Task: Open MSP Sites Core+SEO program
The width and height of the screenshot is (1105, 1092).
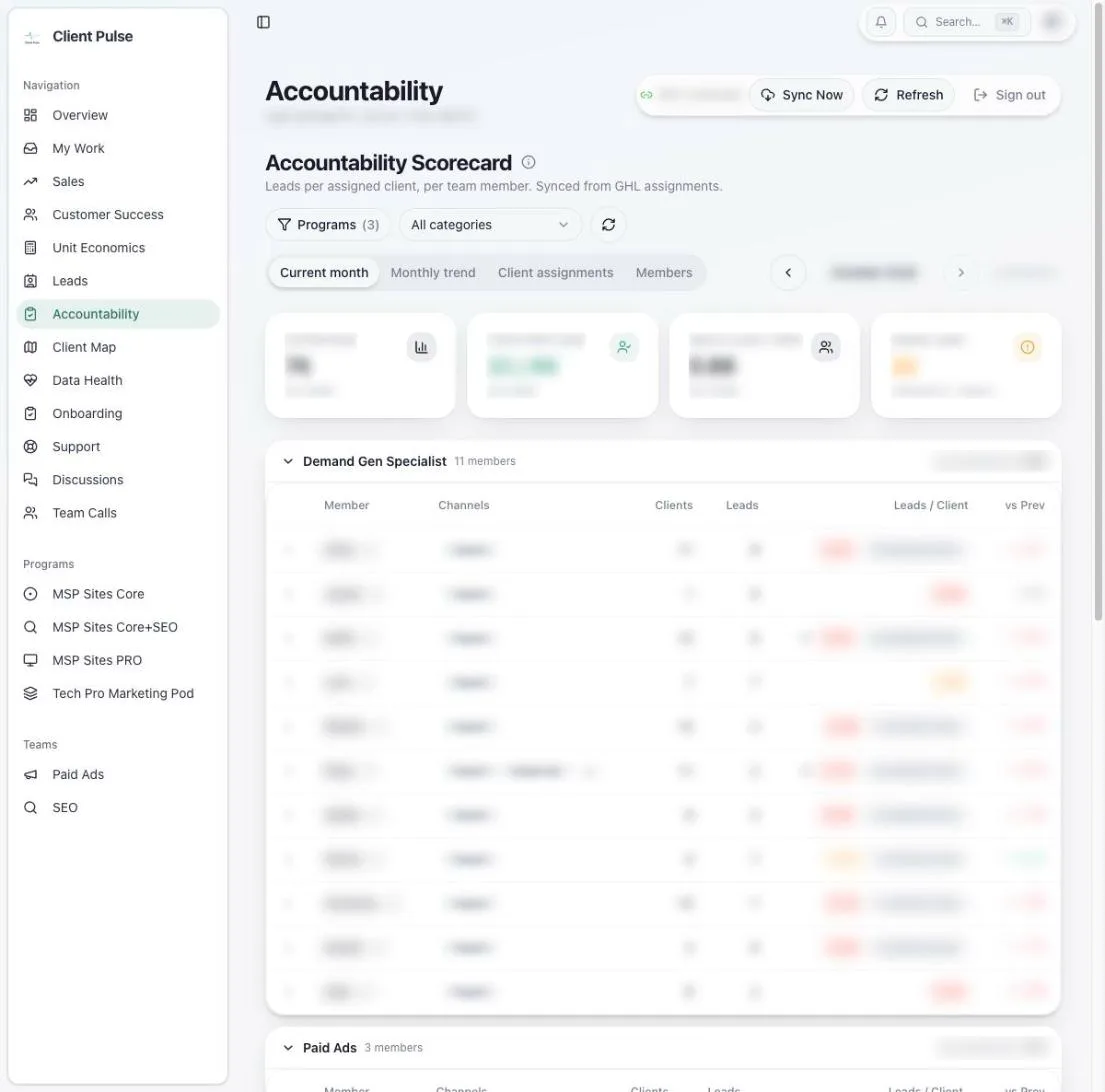Action: 118,627
